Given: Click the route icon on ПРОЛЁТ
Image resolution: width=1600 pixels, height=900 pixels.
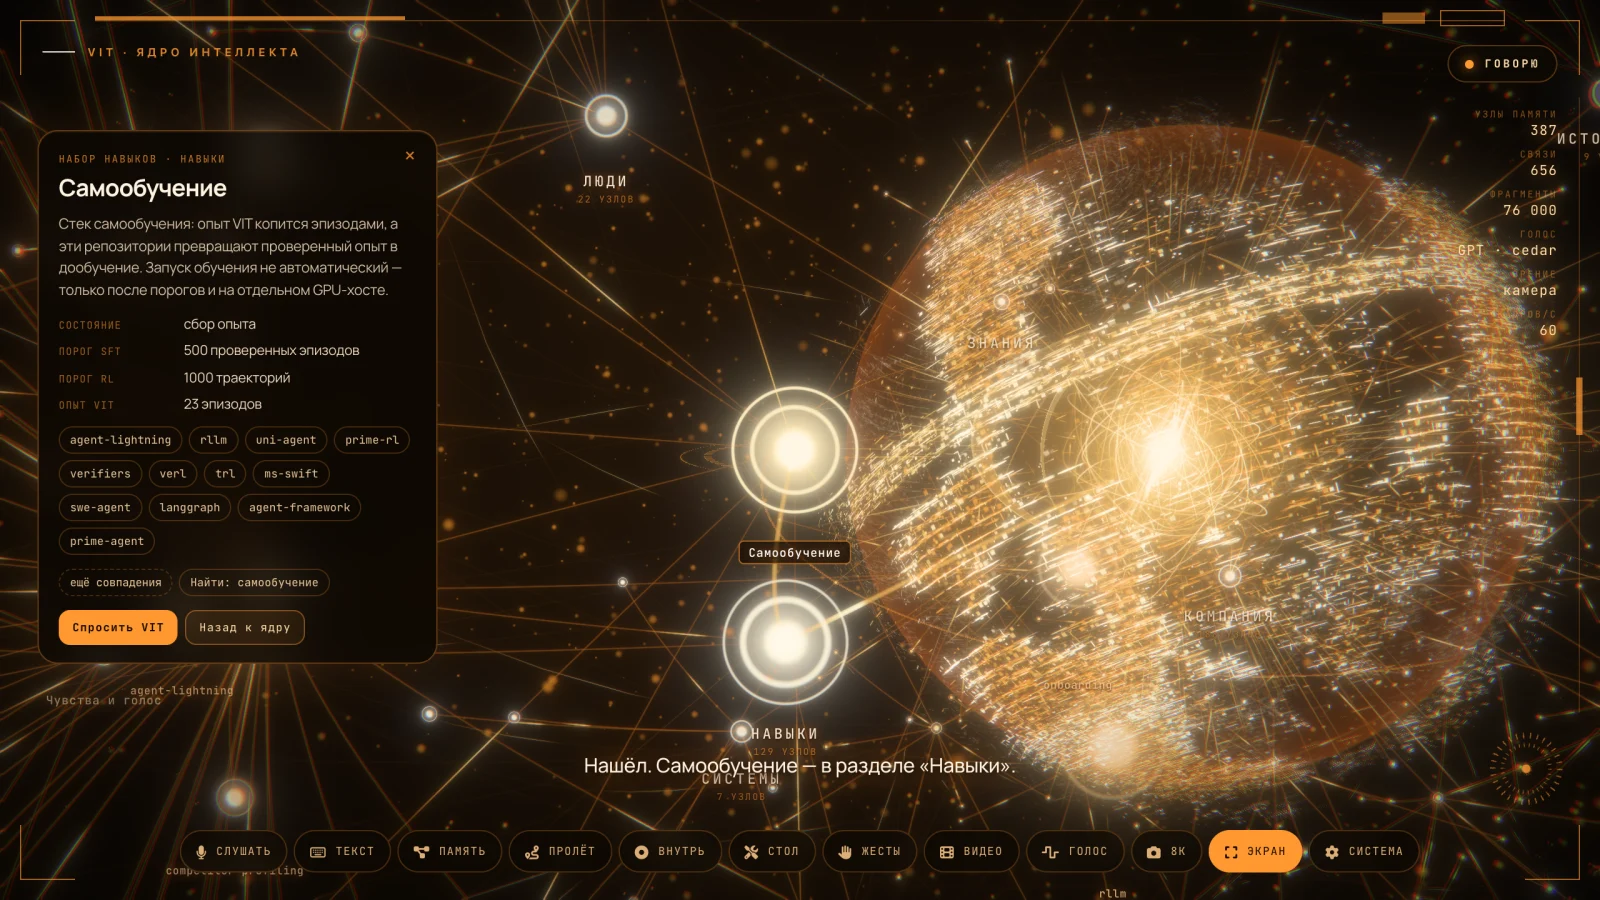Looking at the screenshot, I should pos(532,852).
